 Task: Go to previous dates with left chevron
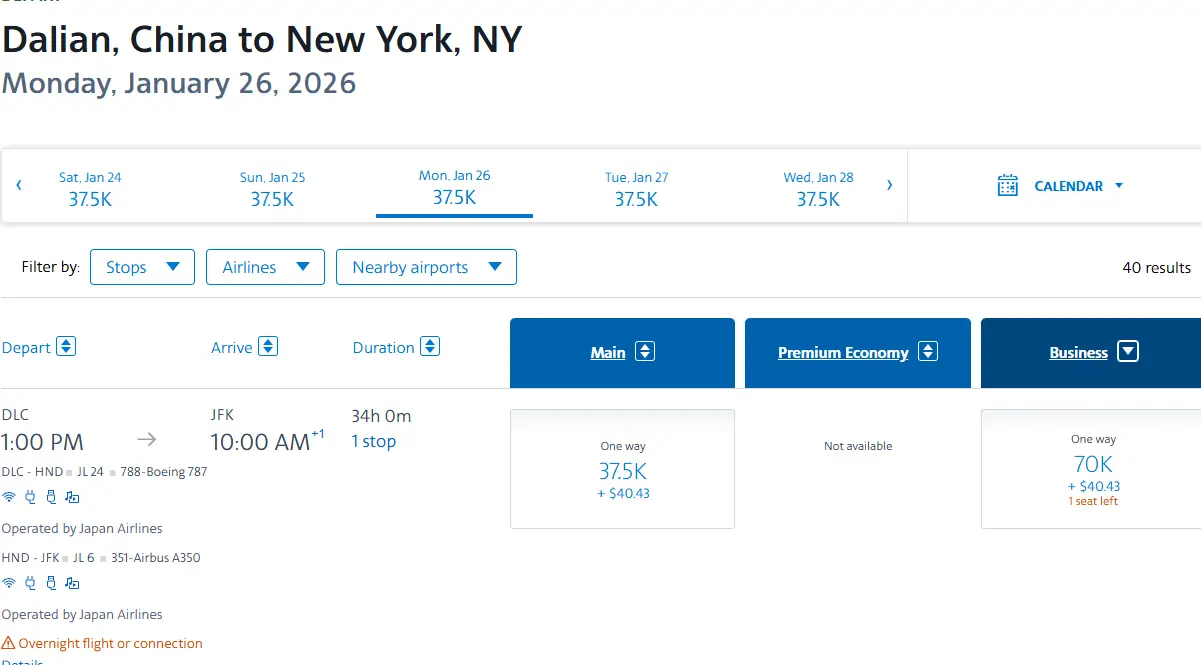click(19, 185)
